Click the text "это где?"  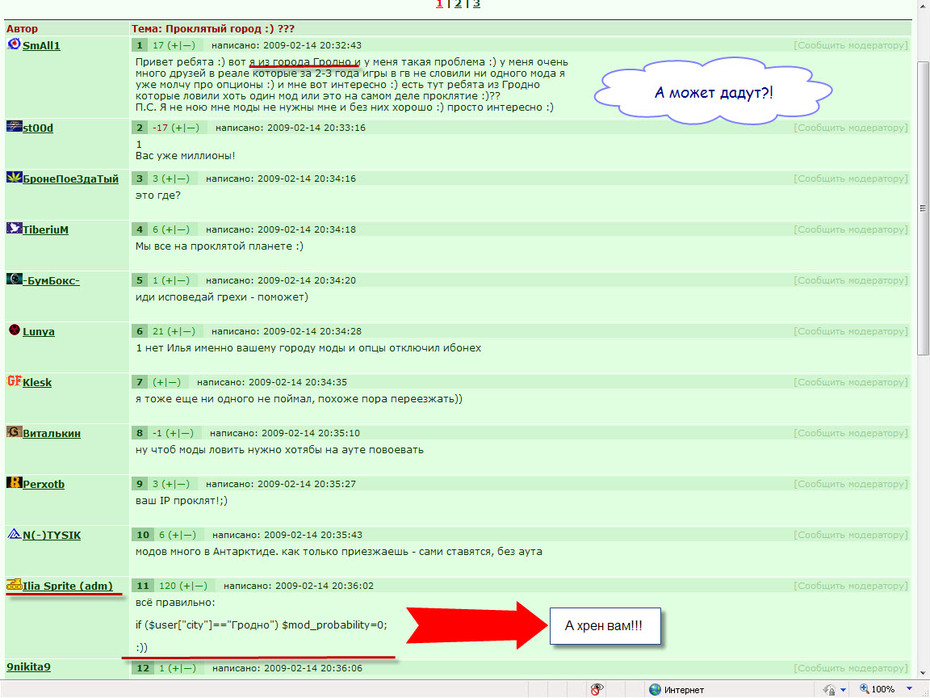[x=157, y=196]
